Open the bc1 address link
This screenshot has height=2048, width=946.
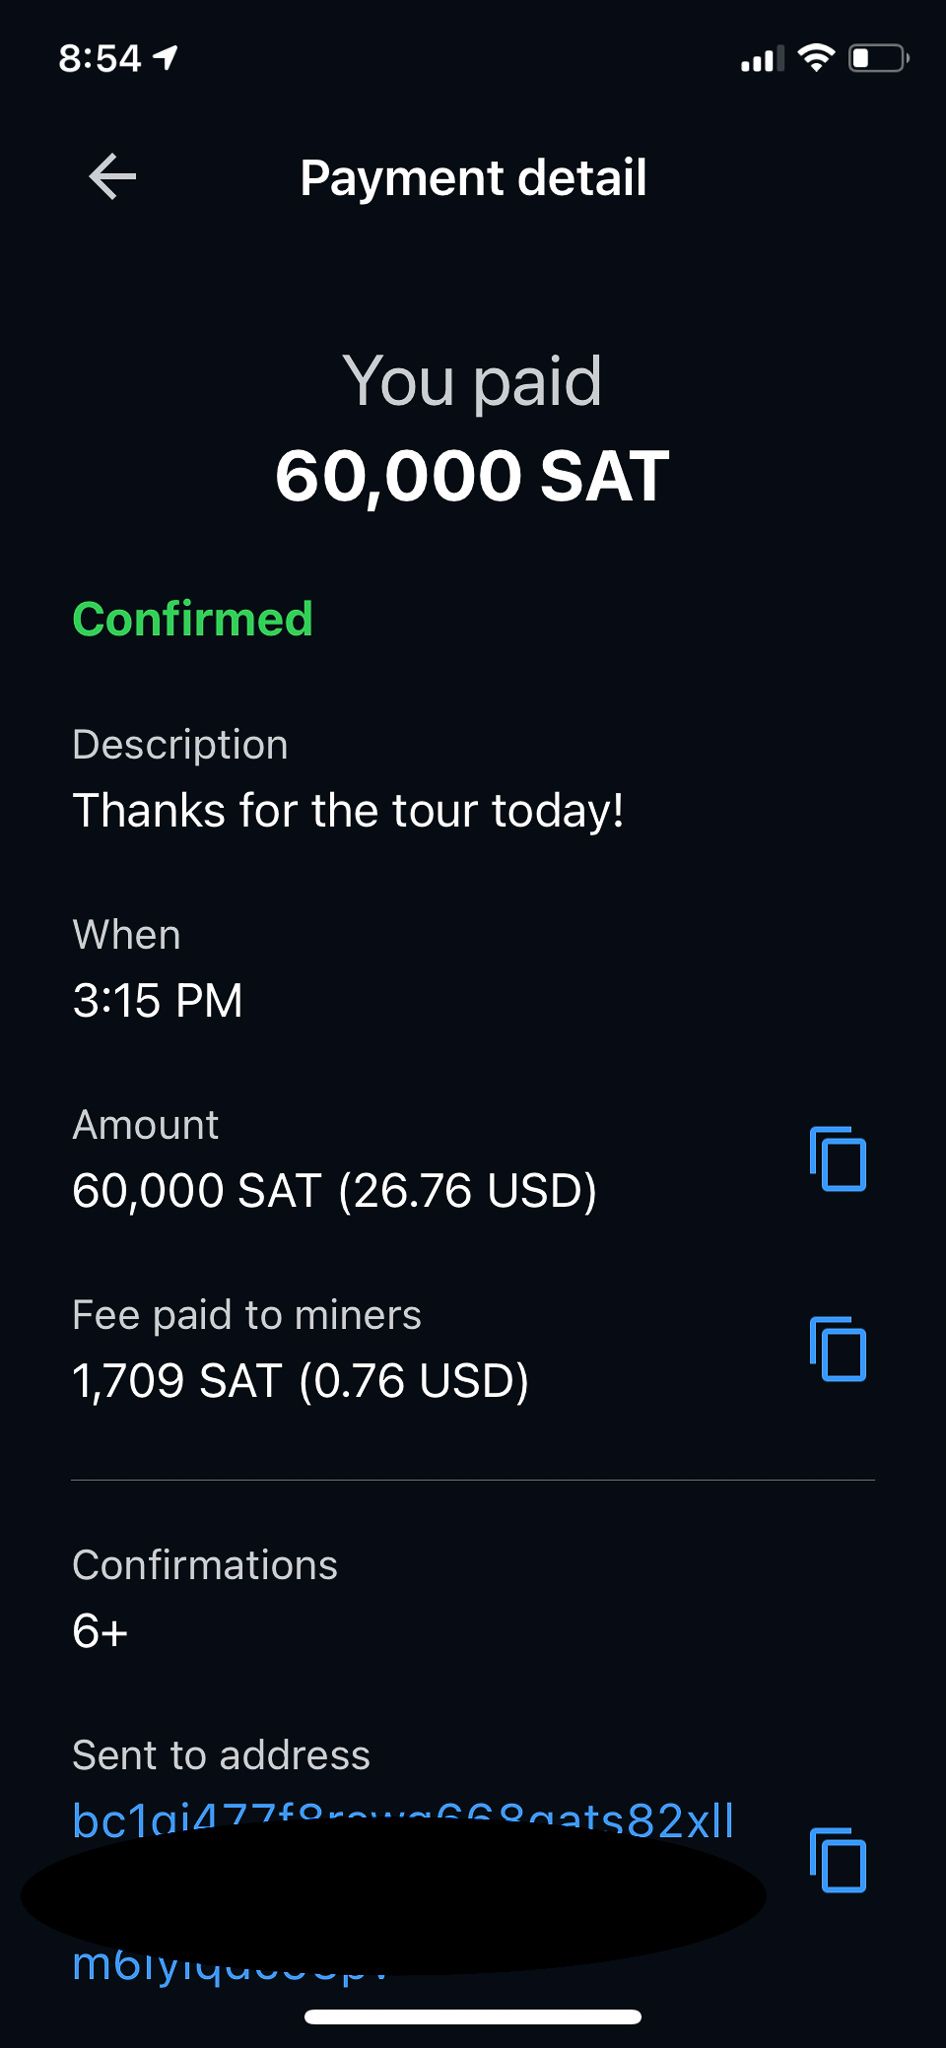(x=403, y=1820)
